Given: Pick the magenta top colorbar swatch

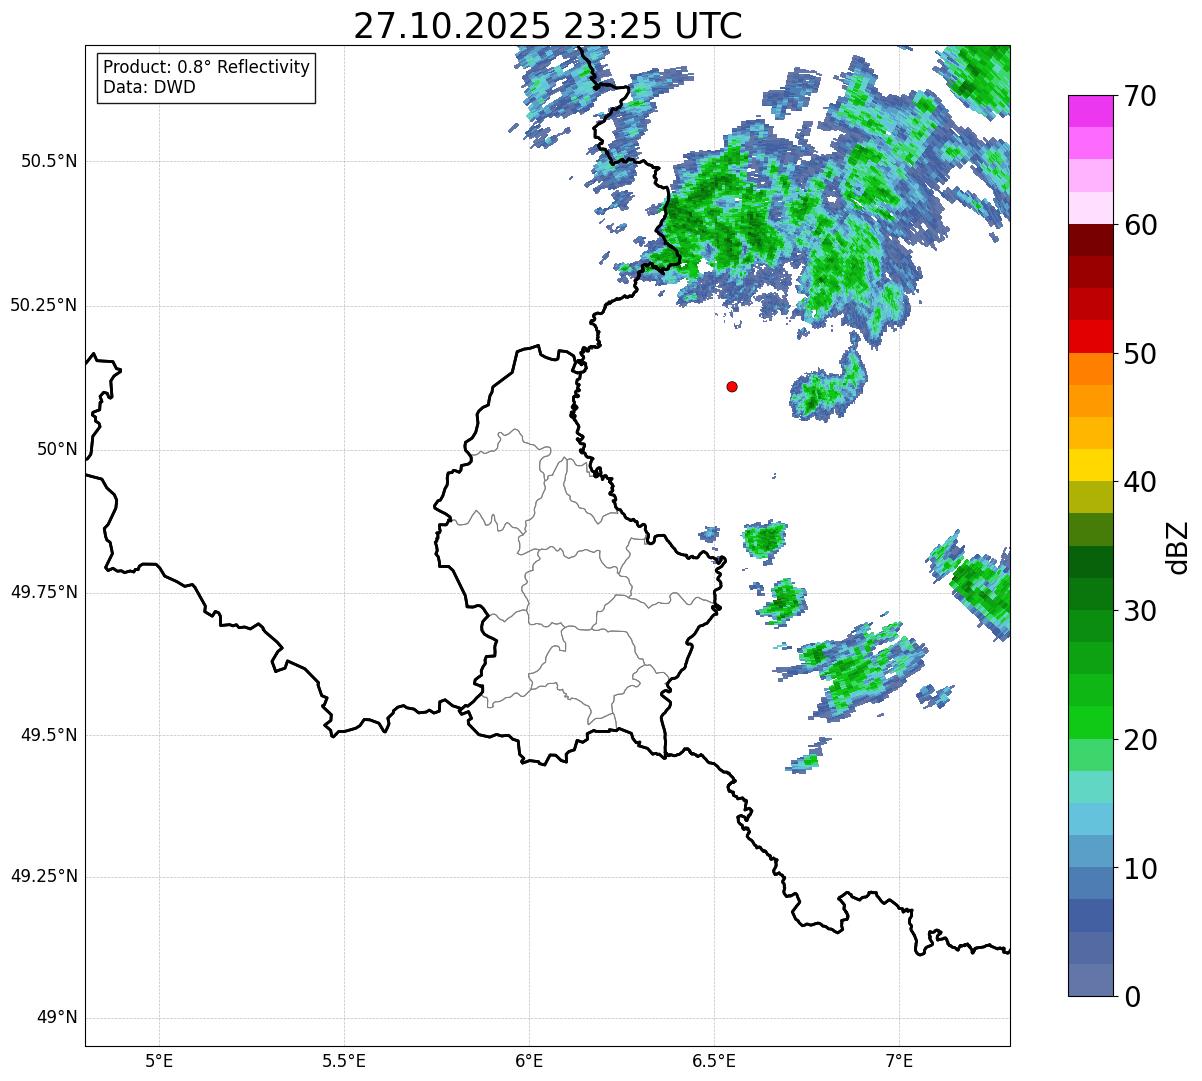Looking at the screenshot, I should point(1090,111).
